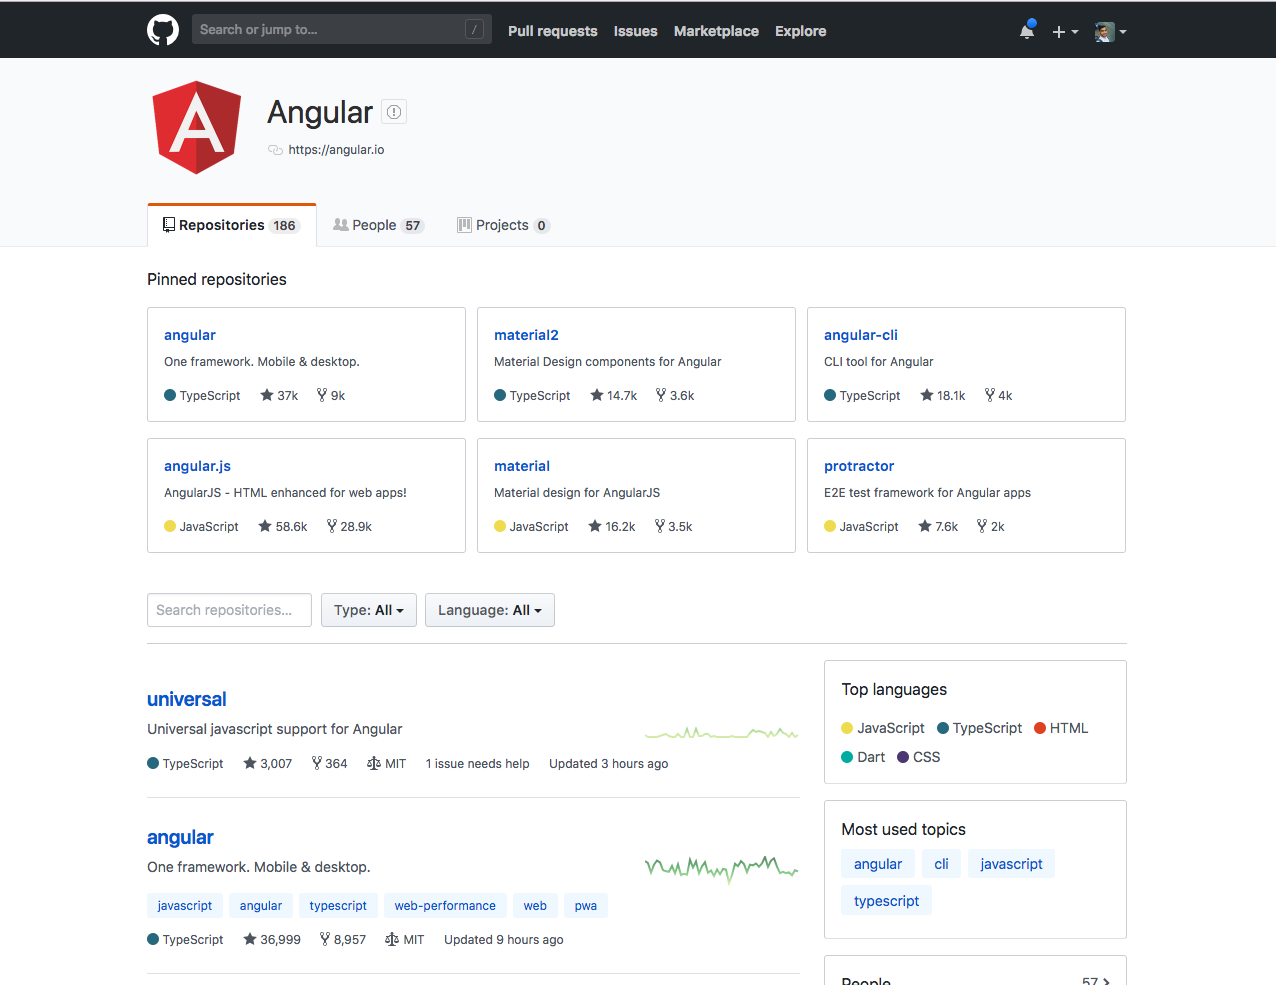Select javascript in Most used topics
Viewport: 1276px width, 985px height.
(x=1011, y=864)
